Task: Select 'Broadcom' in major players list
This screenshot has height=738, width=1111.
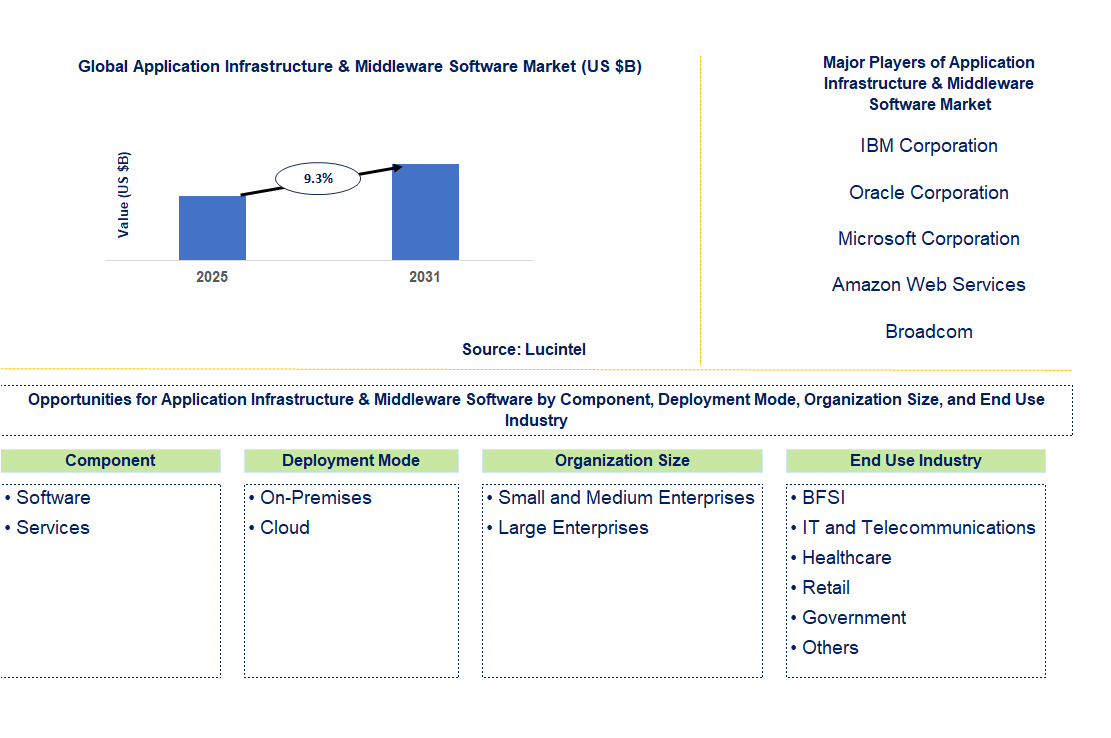Action: click(929, 331)
